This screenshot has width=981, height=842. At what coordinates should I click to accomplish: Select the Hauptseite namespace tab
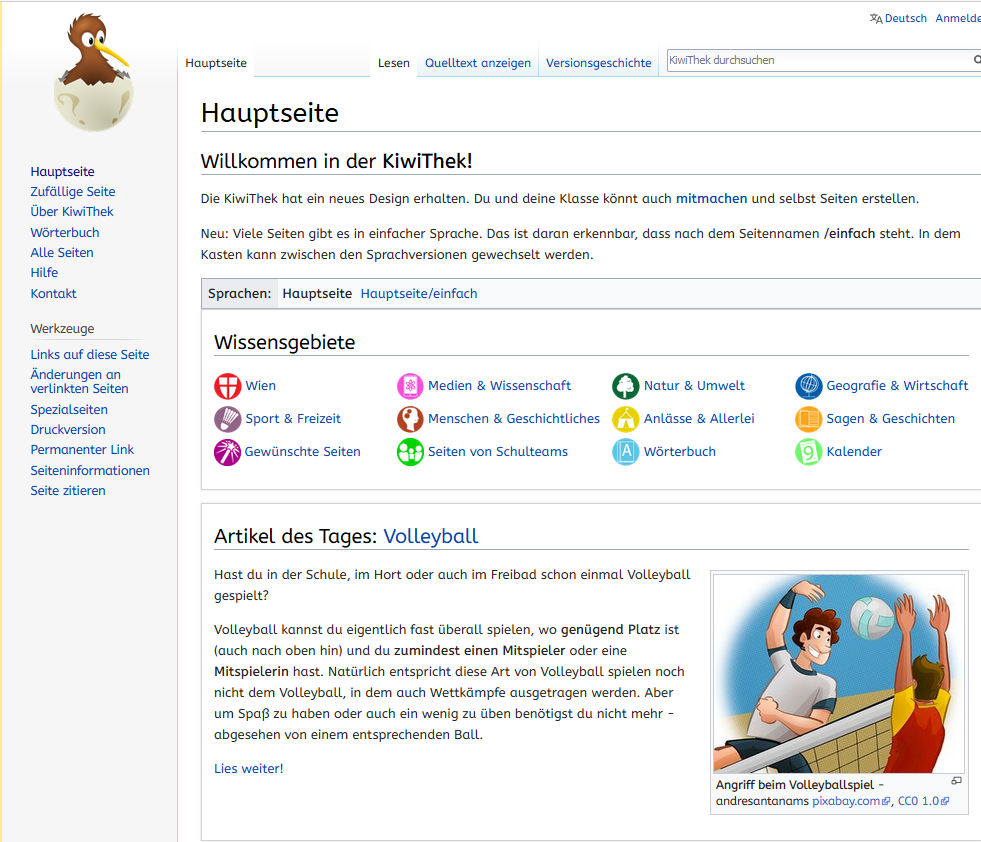coord(216,63)
